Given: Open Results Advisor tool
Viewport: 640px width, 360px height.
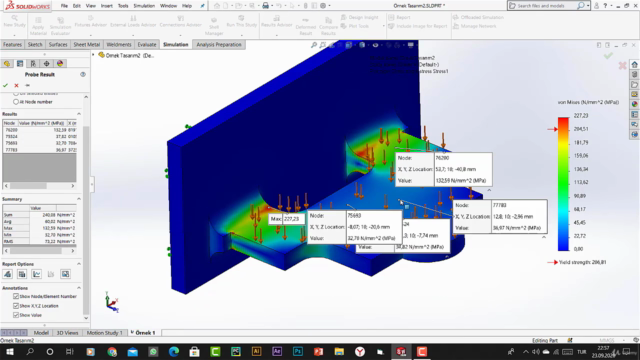Looking at the screenshot, I should [x=276, y=22].
